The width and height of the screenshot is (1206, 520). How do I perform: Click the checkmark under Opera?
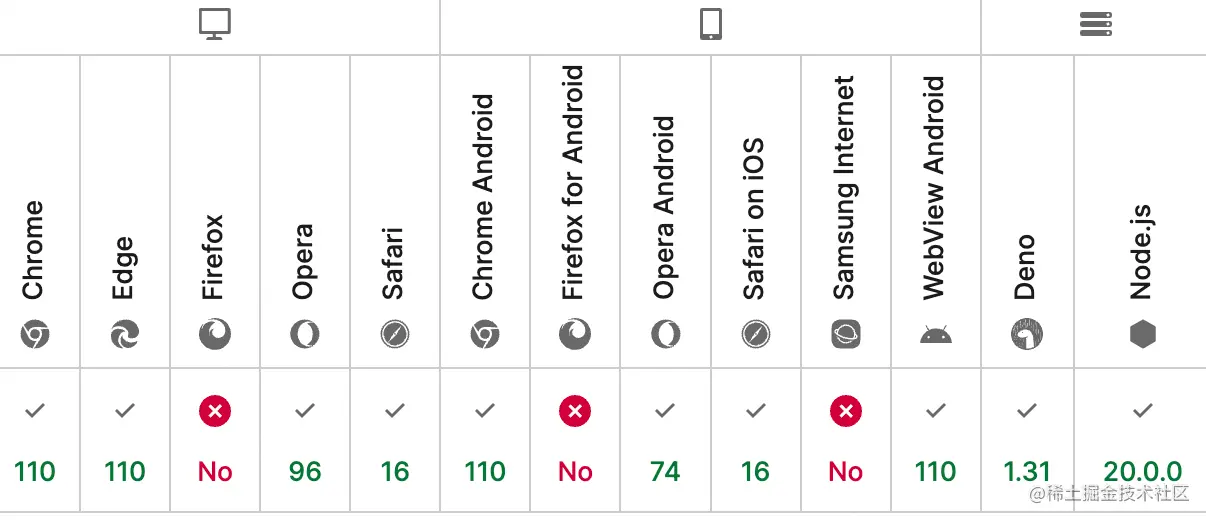pyautogui.click(x=305, y=410)
